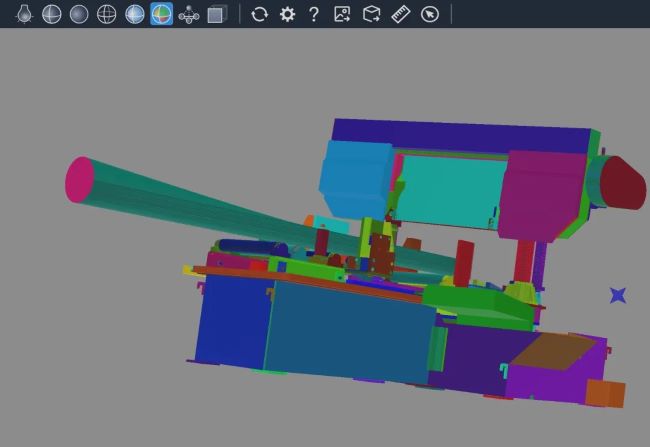Click the save image snapshot icon

(x=342, y=14)
